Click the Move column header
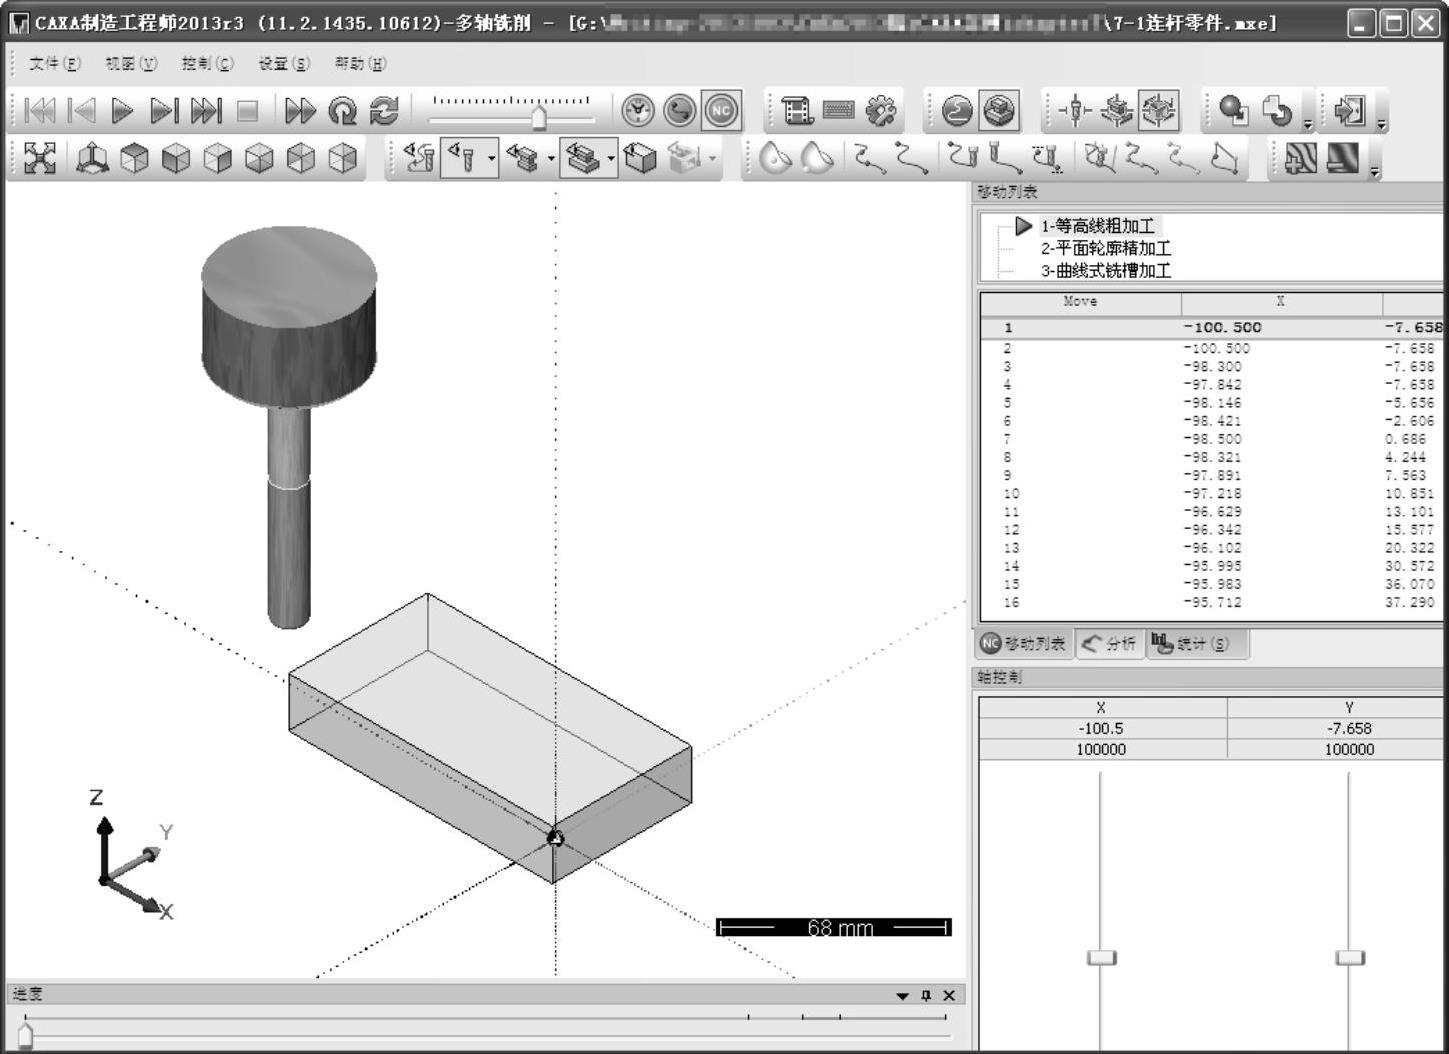The height and width of the screenshot is (1054, 1449). pyautogui.click(x=1080, y=301)
